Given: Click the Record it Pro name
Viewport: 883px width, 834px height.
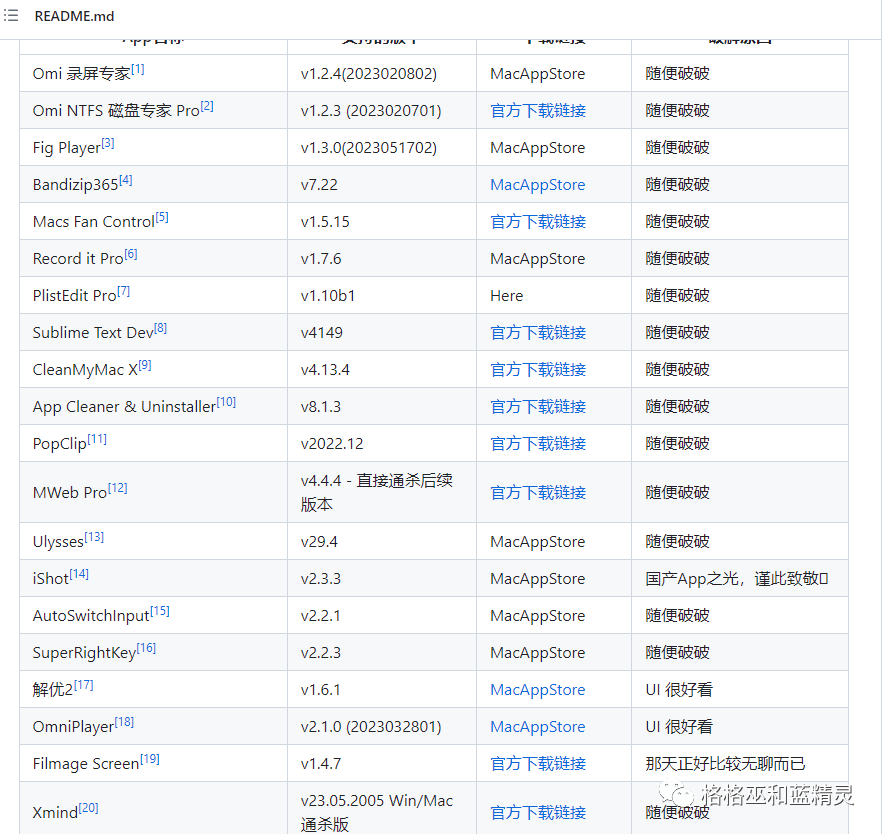Looking at the screenshot, I should coord(78,258).
